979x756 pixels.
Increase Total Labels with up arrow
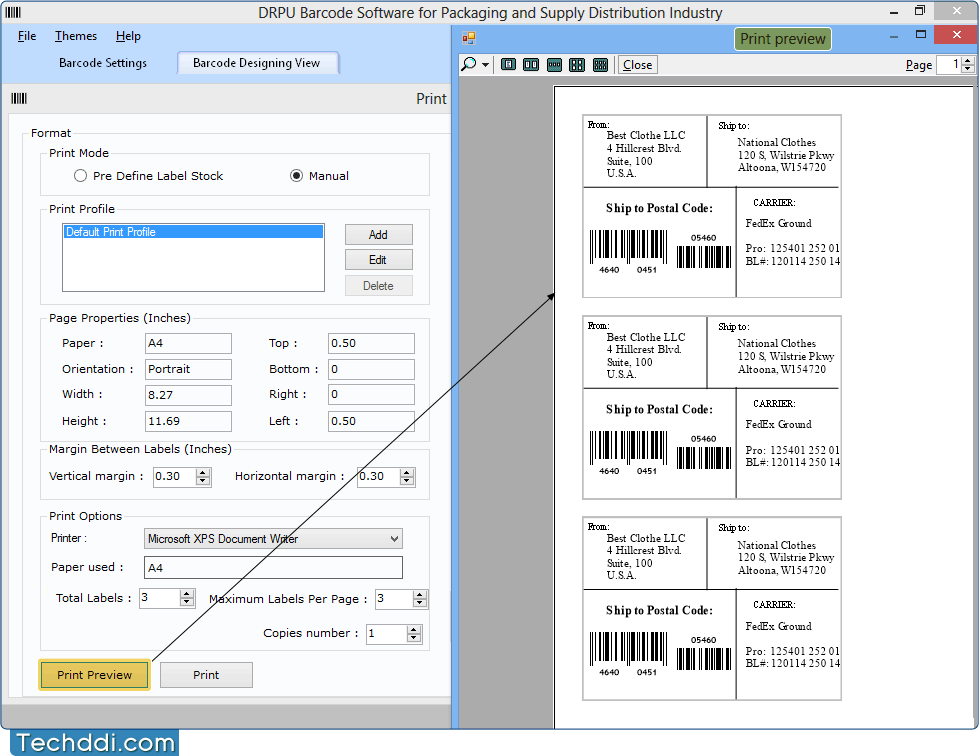click(187, 594)
